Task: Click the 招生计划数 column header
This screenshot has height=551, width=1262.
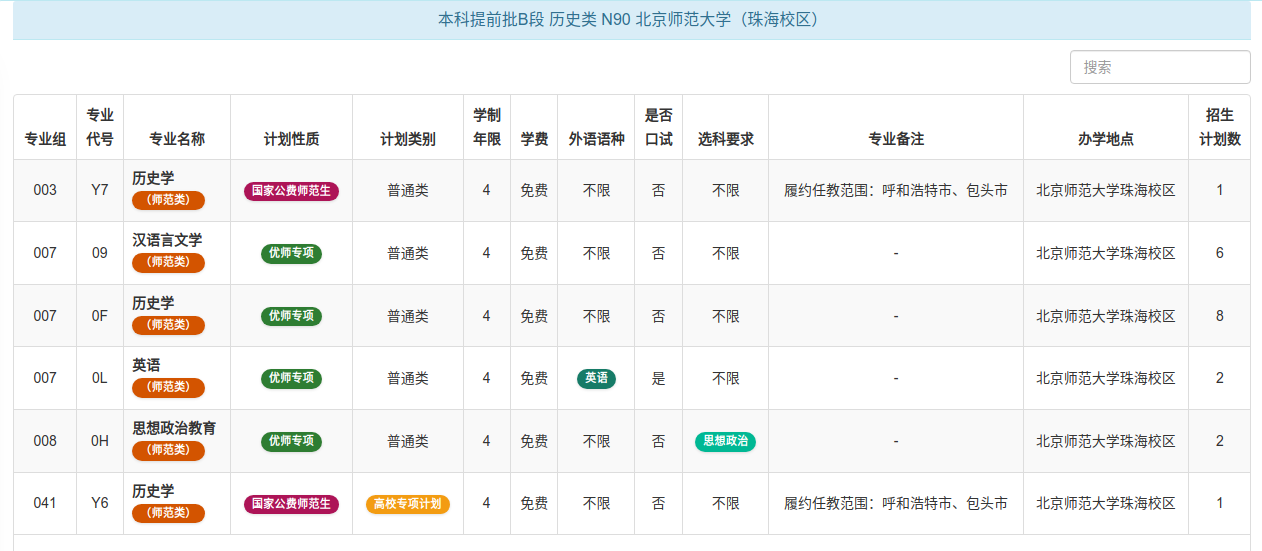Action: (1220, 127)
